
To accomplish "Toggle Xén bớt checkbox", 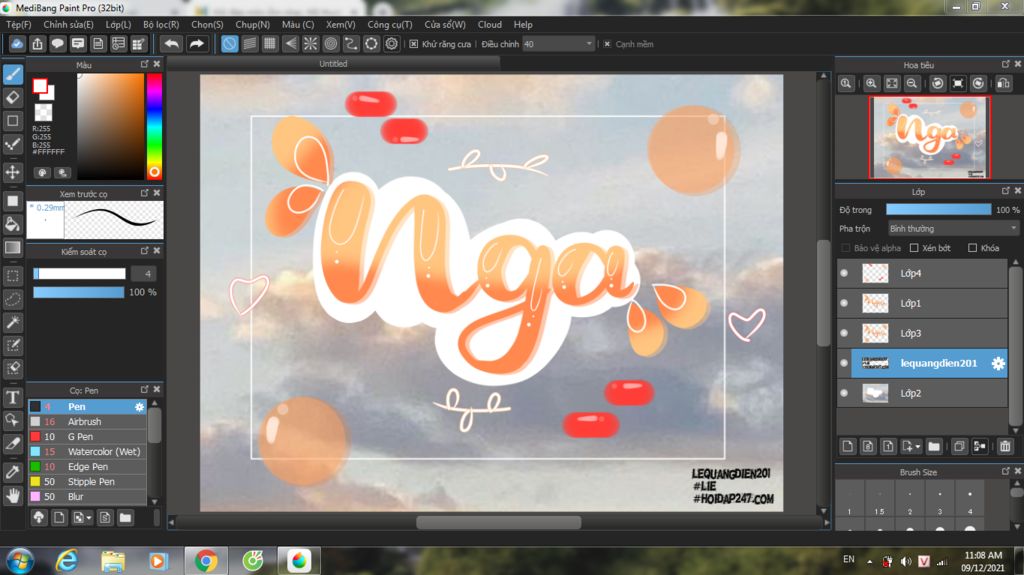I will click(x=914, y=248).
